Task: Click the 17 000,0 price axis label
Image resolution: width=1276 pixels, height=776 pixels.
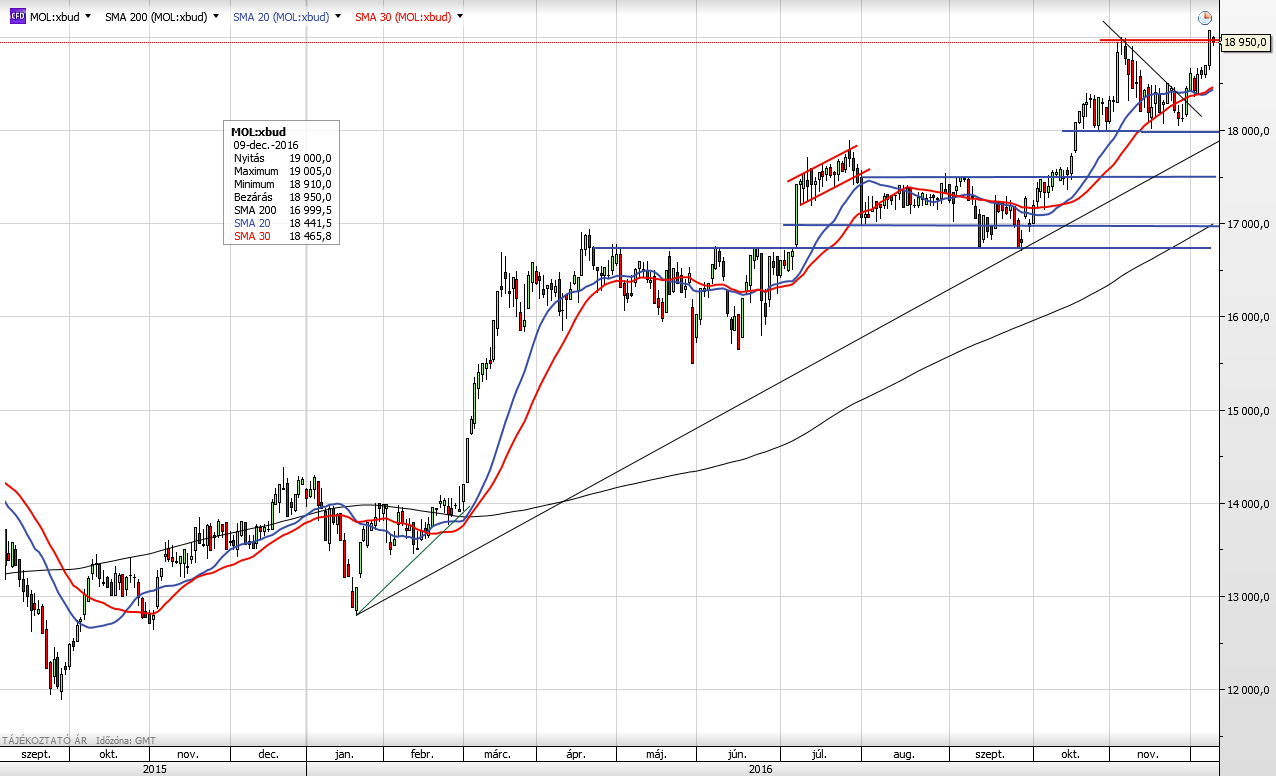Action: tap(1250, 224)
